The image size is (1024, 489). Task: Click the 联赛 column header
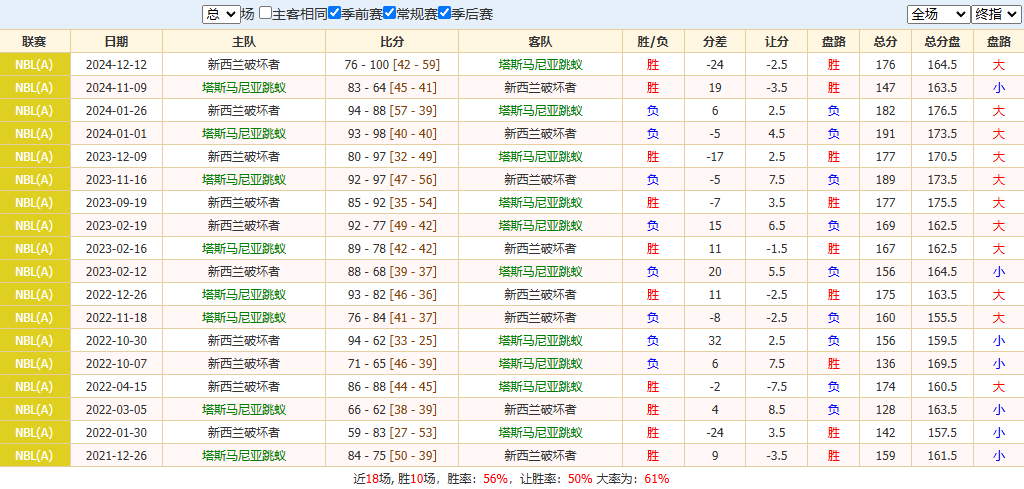pyautogui.click(x=35, y=42)
